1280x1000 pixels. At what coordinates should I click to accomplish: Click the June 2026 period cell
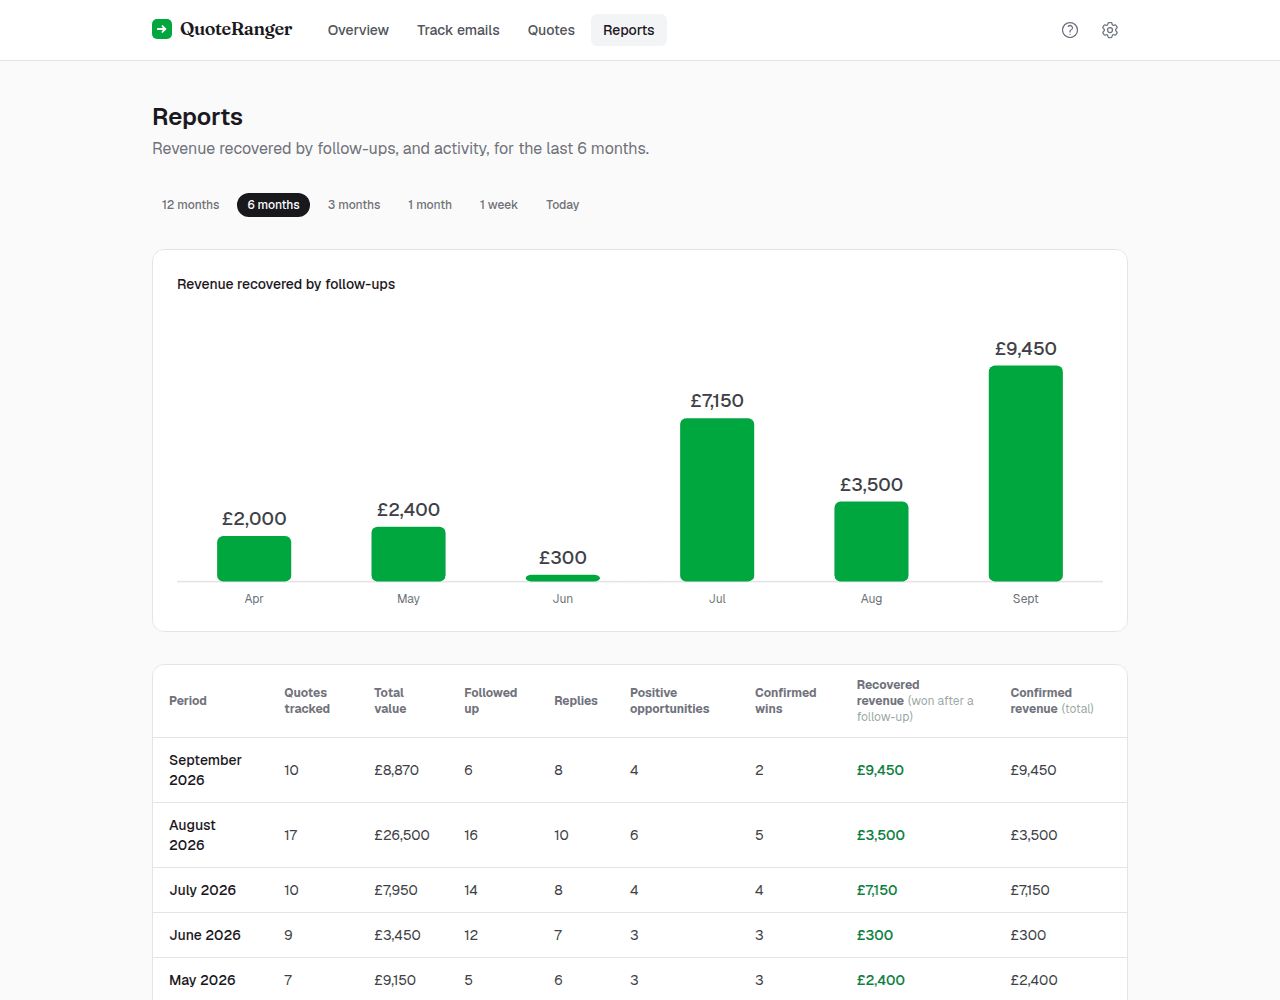click(x=205, y=935)
